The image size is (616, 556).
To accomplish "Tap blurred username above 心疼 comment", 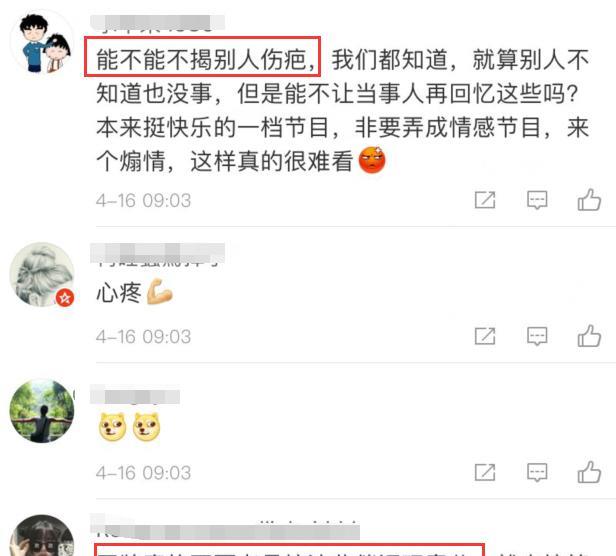I will coord(158,253).
